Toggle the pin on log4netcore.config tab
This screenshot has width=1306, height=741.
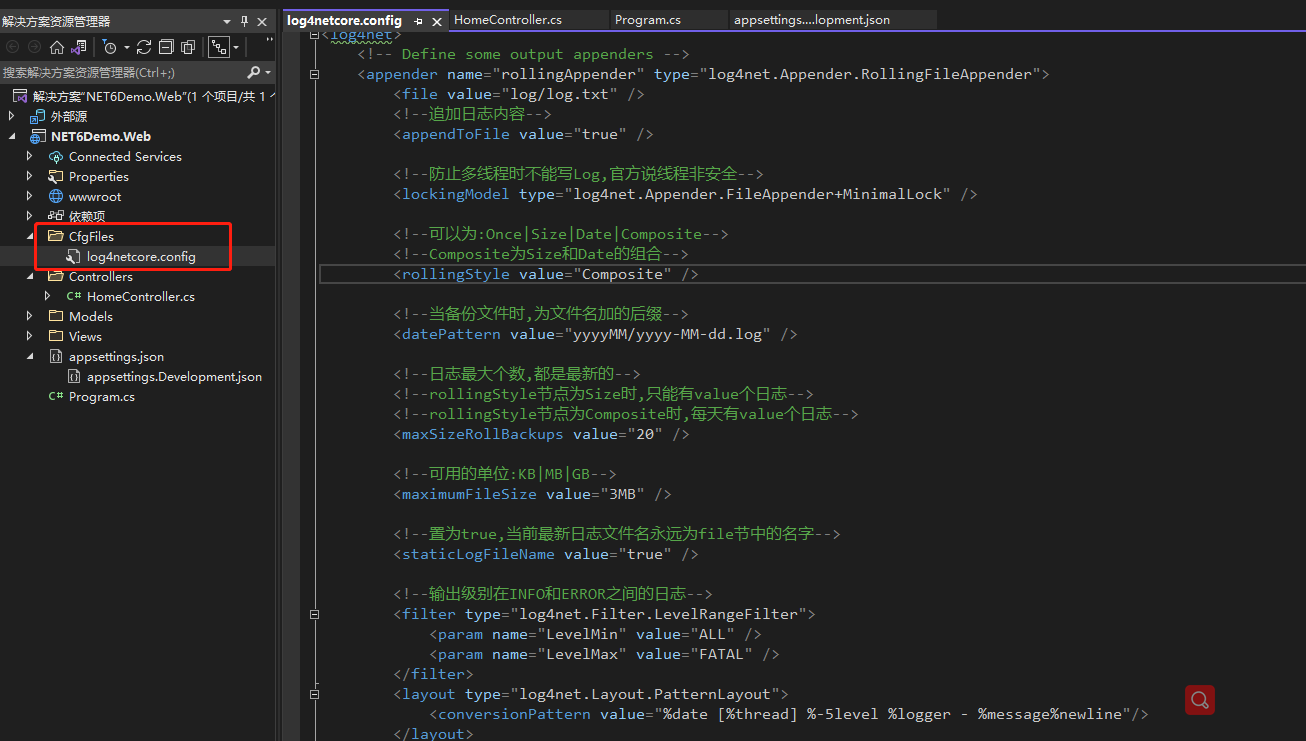419,19
